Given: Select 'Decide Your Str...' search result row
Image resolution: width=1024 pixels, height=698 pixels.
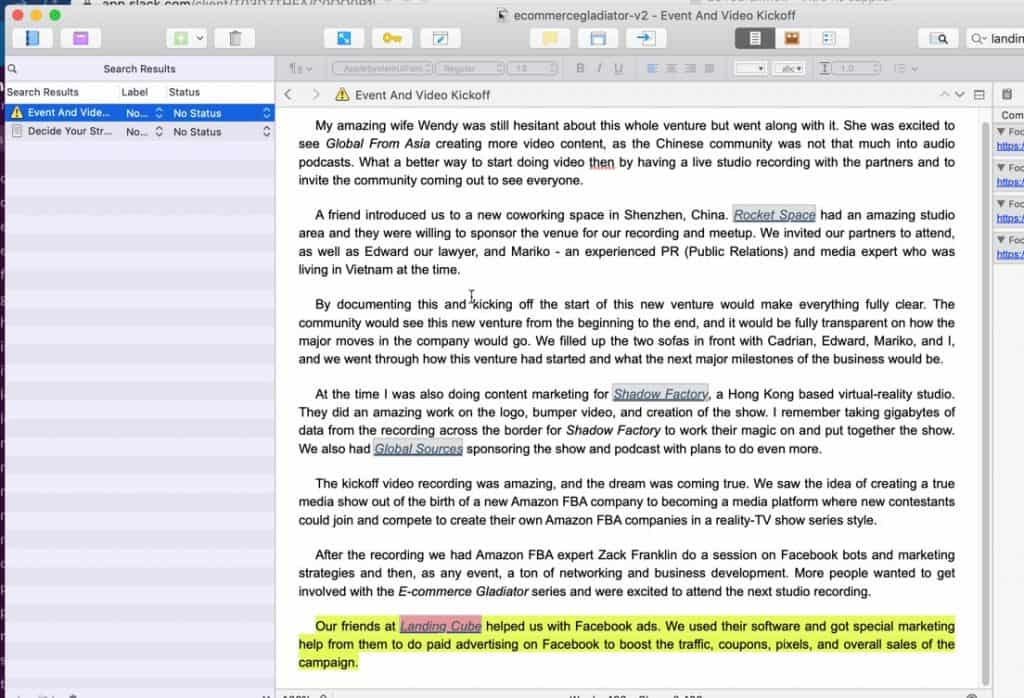Looking at the screenshot, I should pyautogui.click(x=140, y=131).
